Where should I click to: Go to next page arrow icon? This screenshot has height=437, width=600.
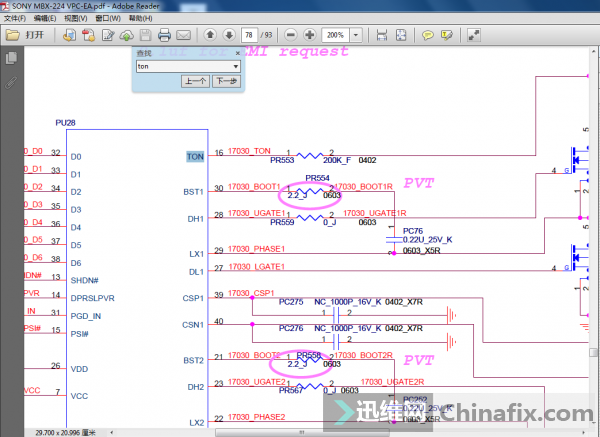point(229,35)
